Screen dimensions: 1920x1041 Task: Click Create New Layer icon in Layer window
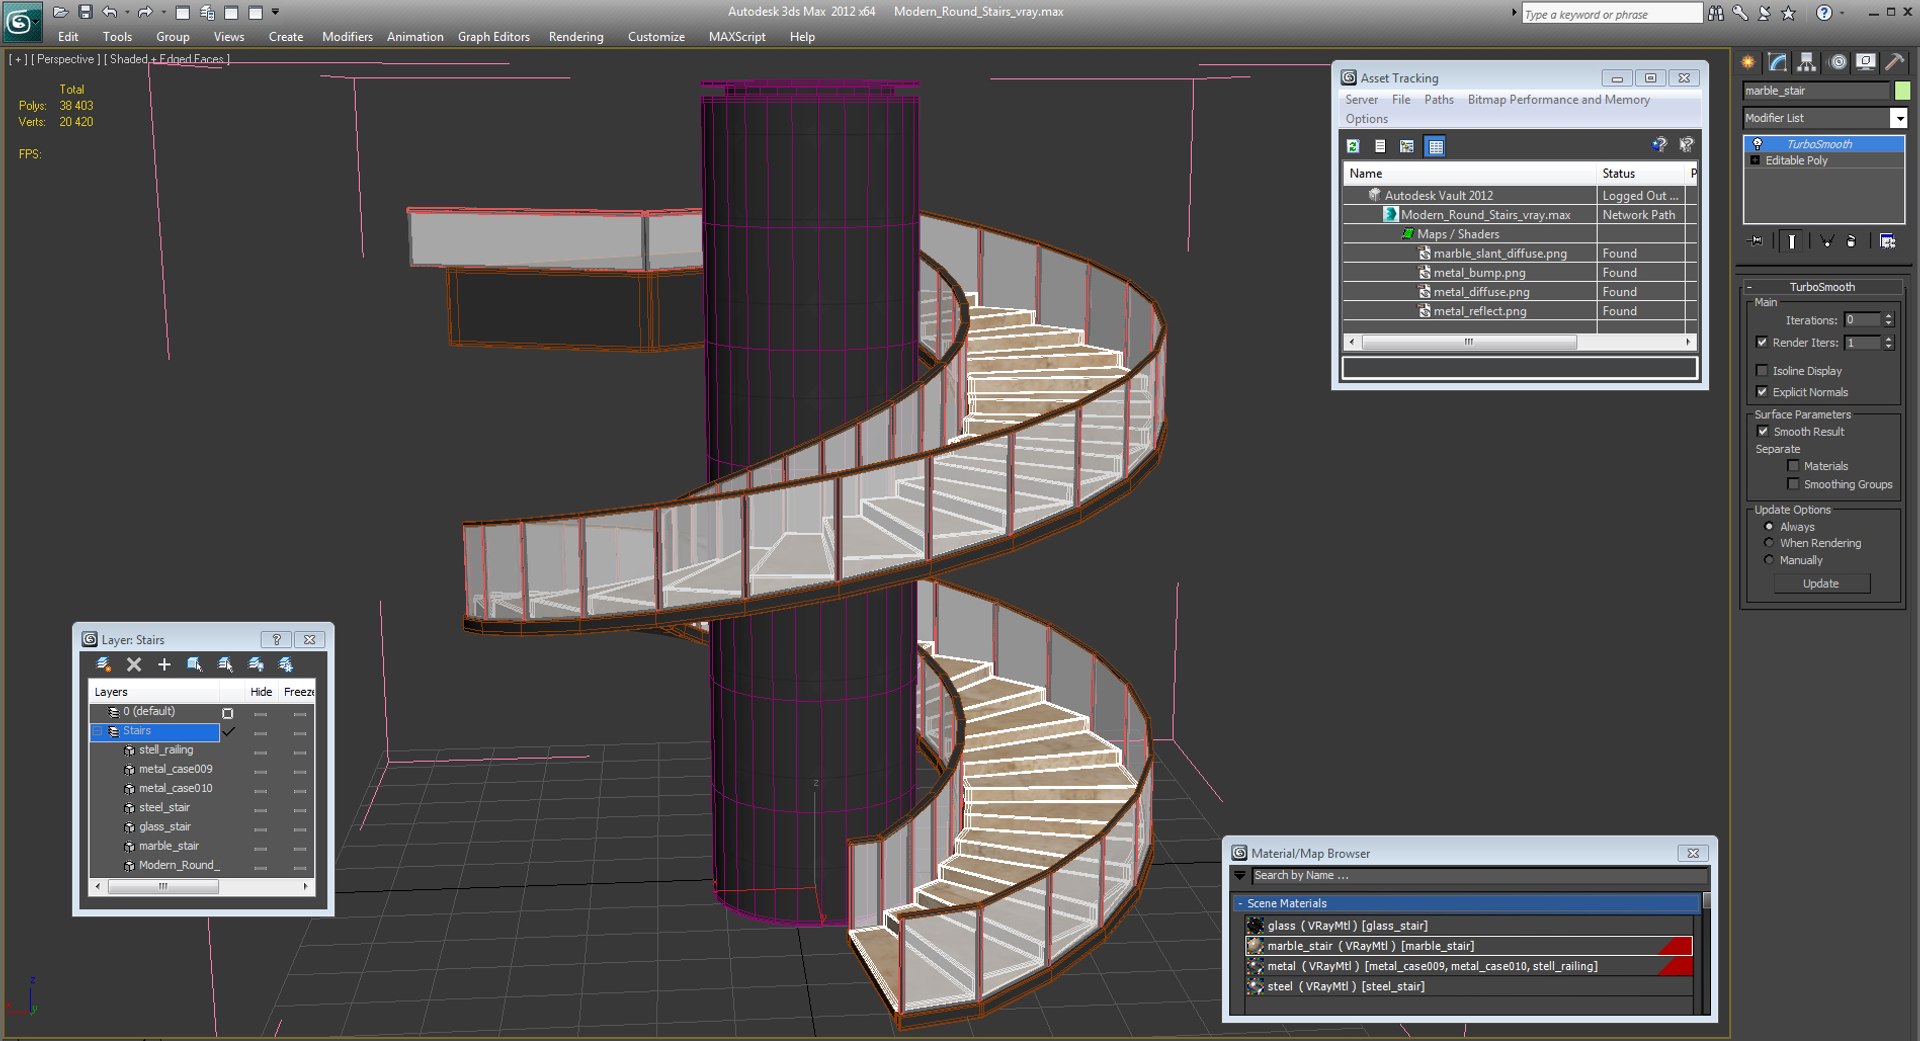(x=103, y=664)
